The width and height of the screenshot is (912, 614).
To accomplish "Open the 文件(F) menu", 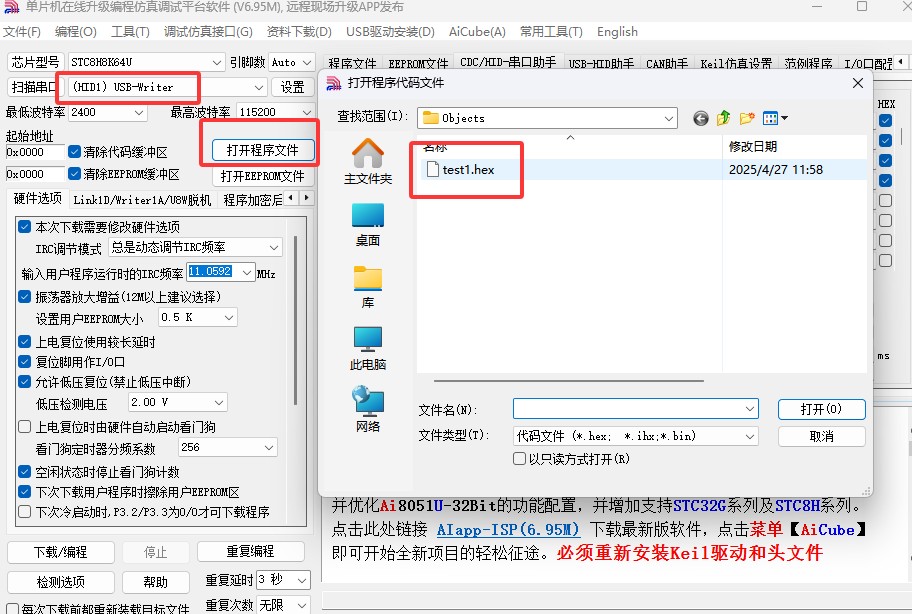I will [x=22, y=32].
